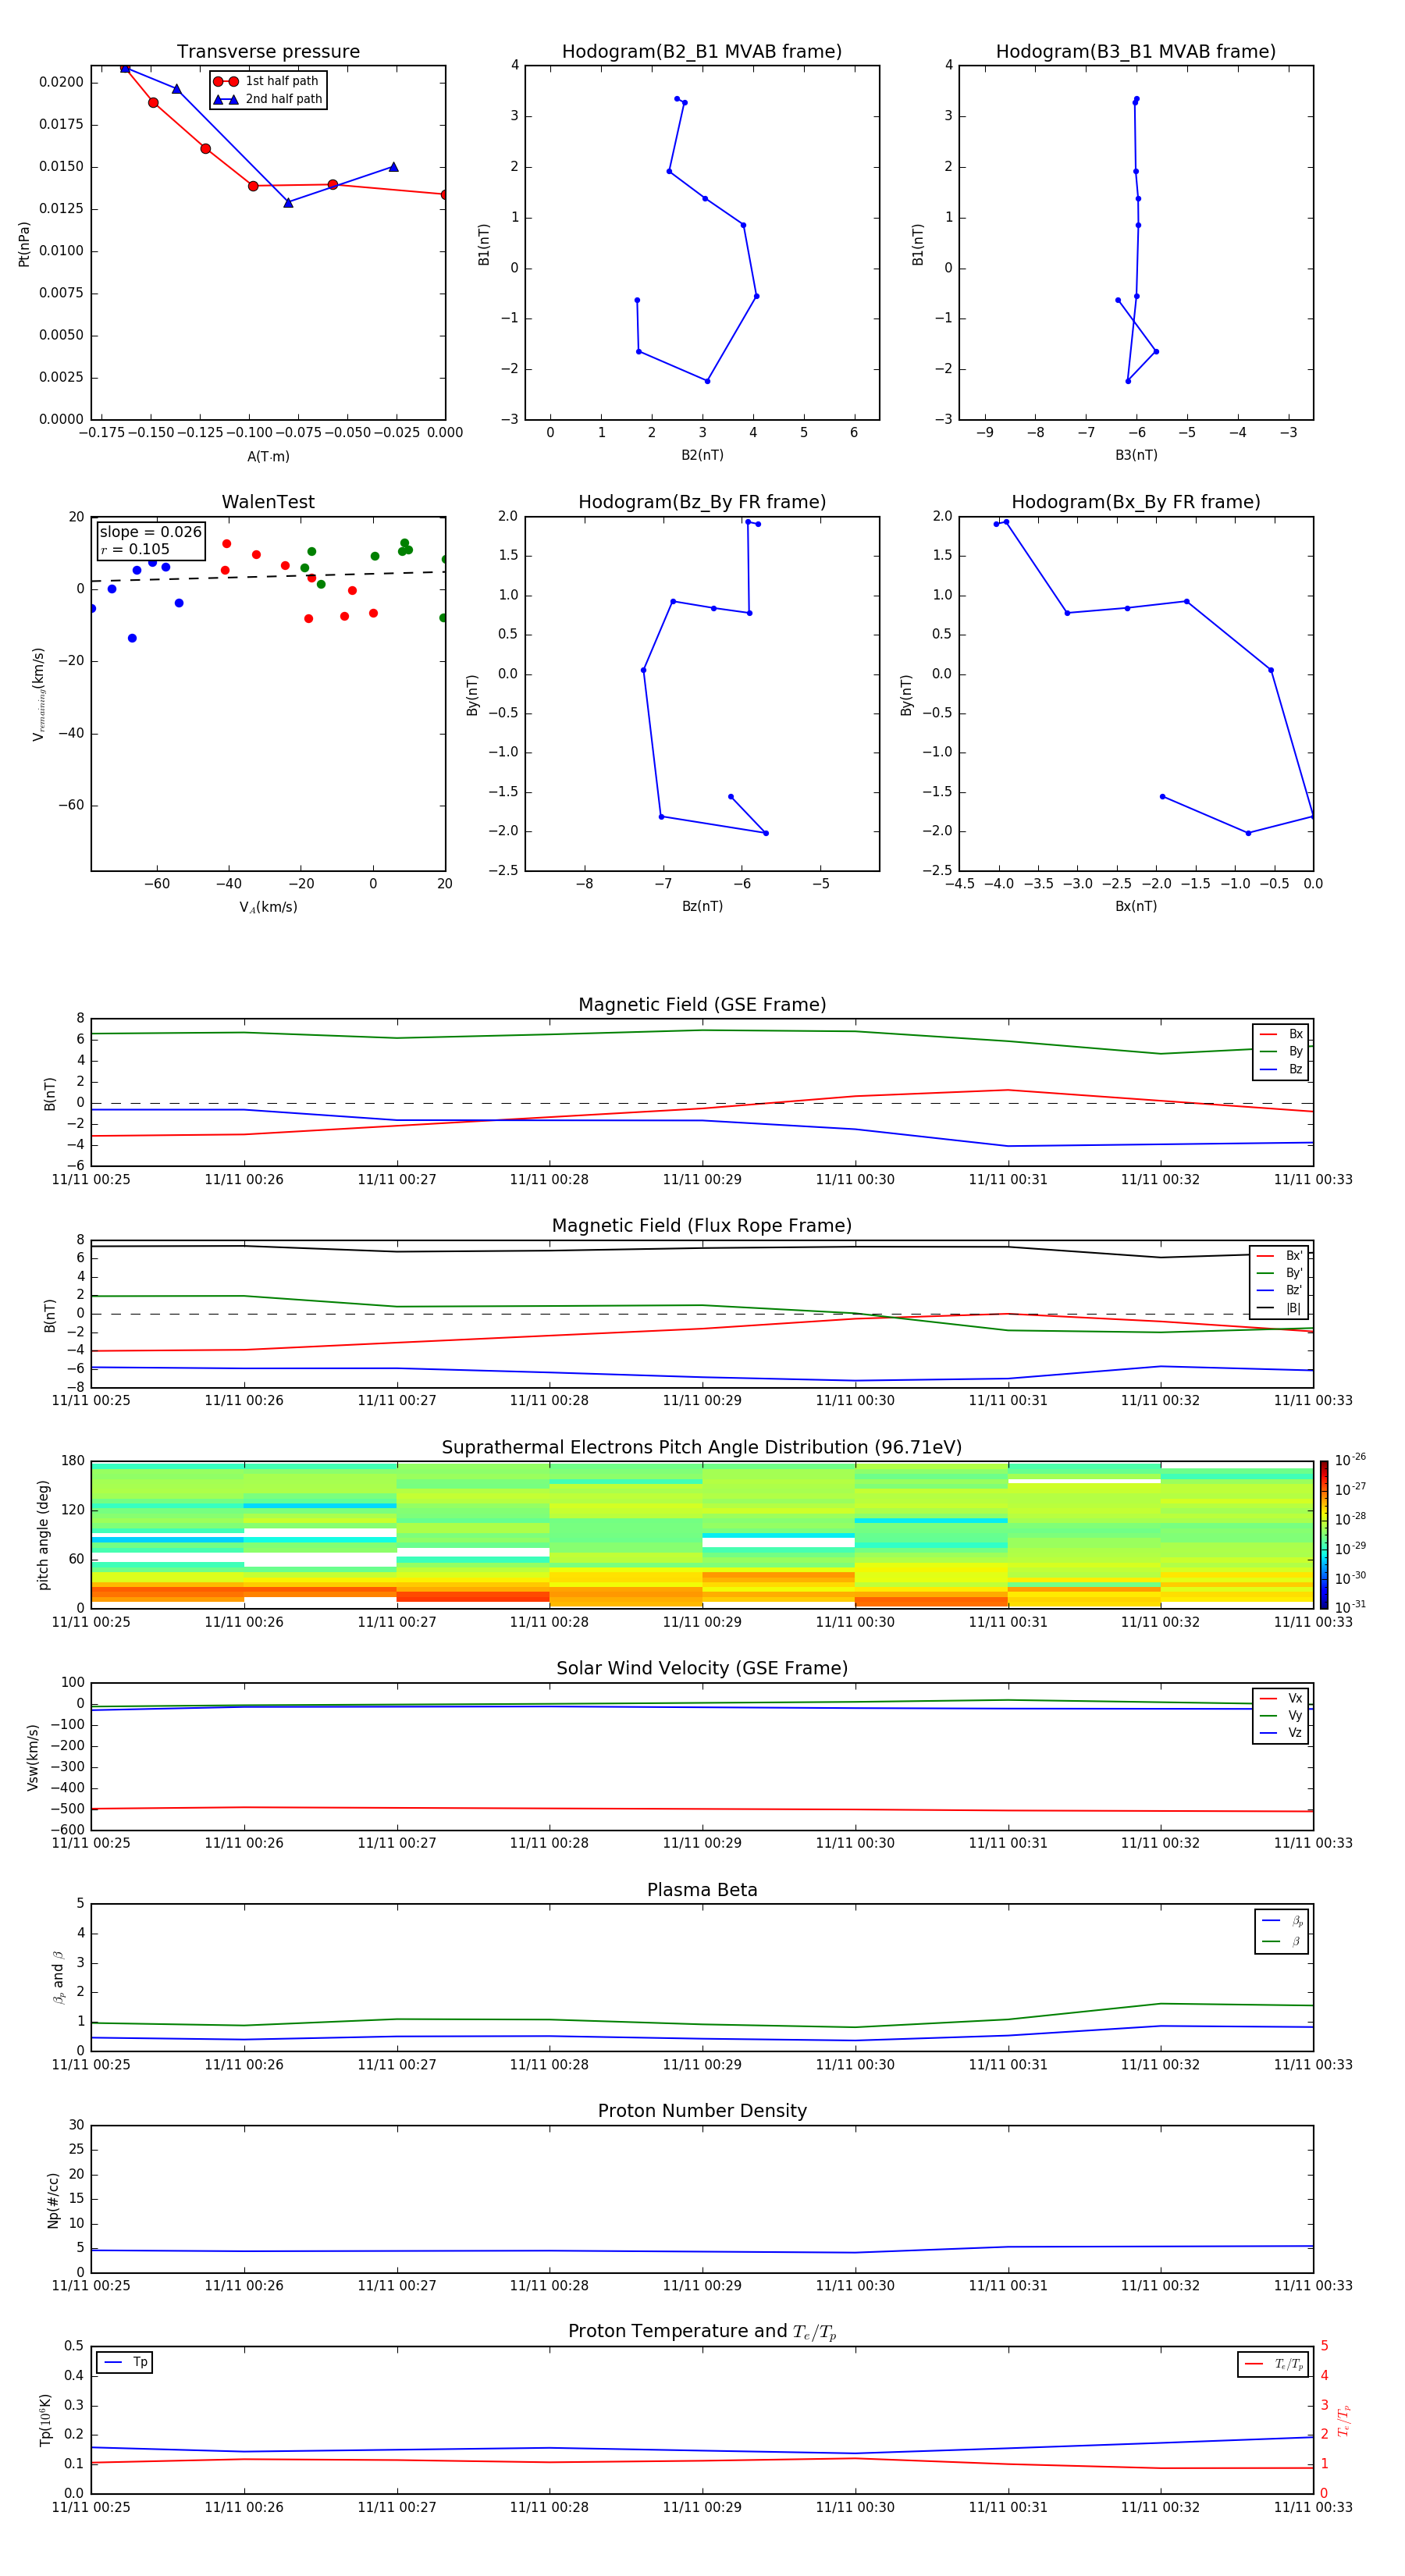Click the green β legend entry in Plasma Beta
Viewport: 1405px width, 2576px height.
1282,1941
